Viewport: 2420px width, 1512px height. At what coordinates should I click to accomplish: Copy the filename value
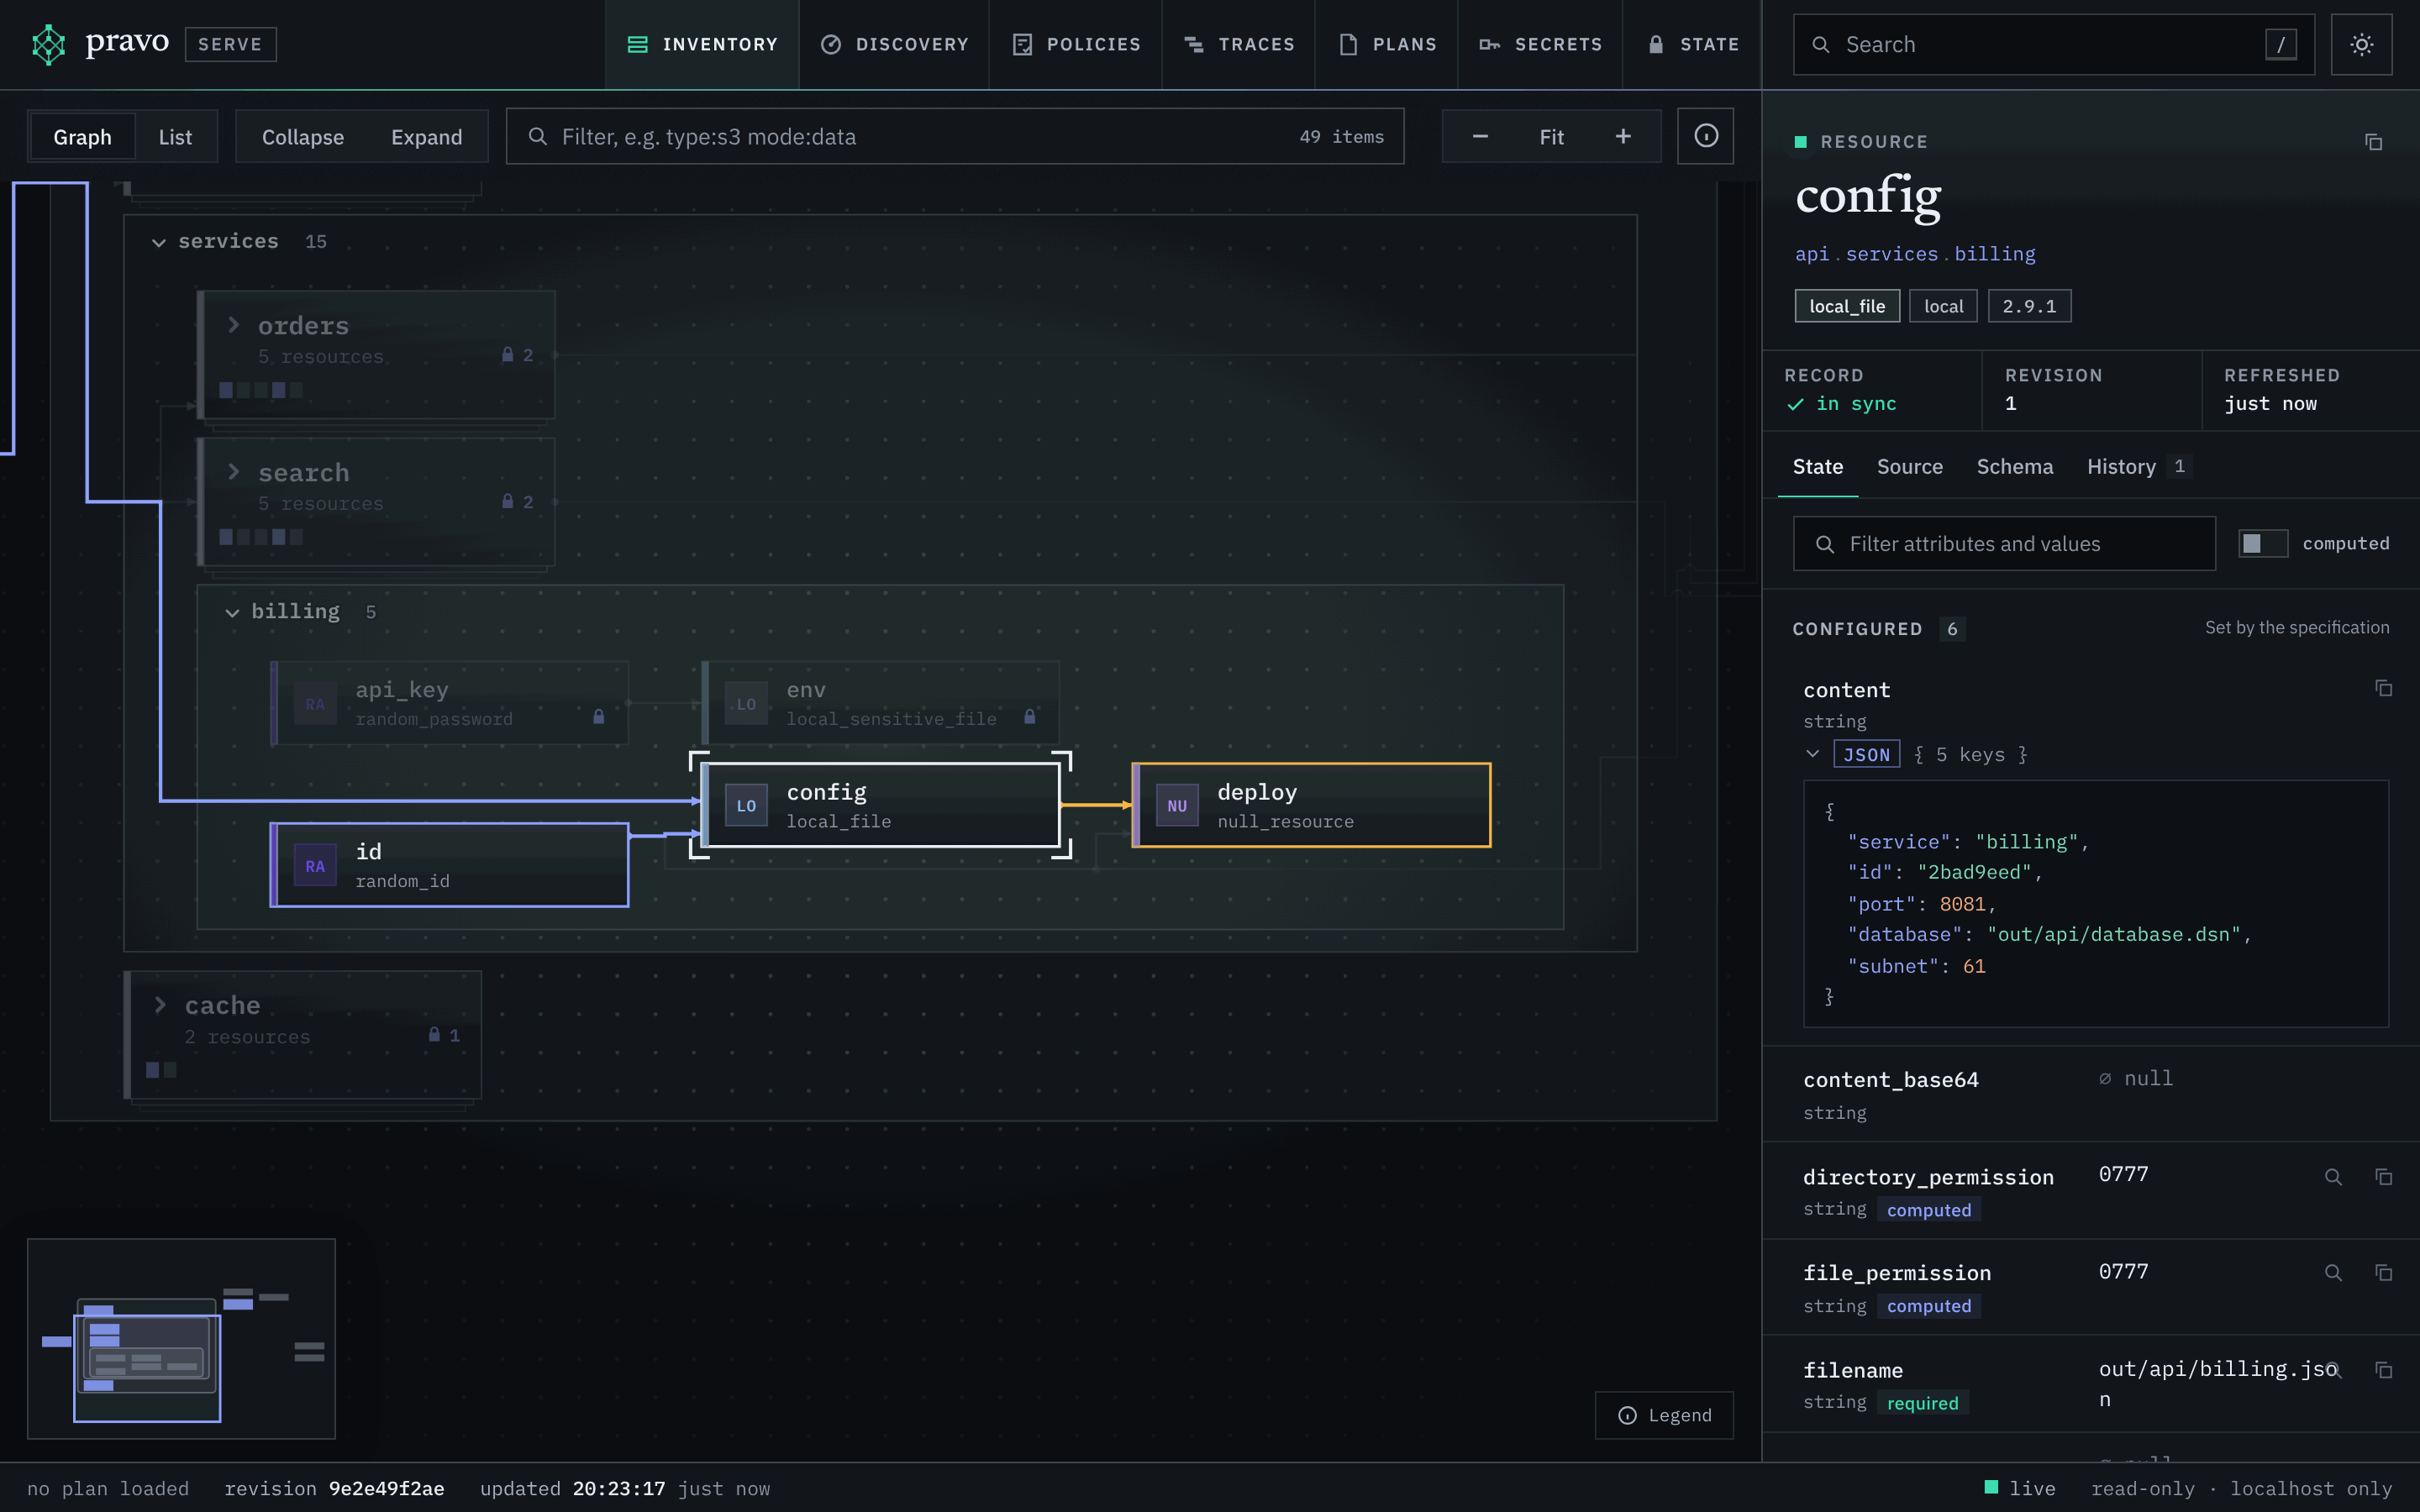tap(2383, 1370)
